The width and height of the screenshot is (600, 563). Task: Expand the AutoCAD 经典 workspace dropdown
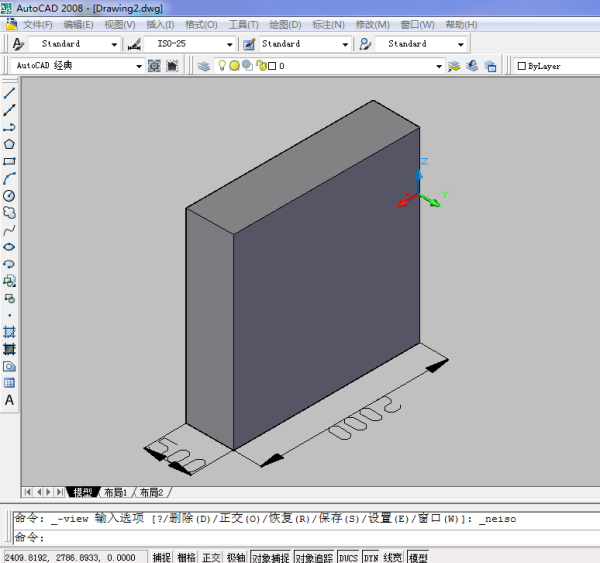pos(139,66)
